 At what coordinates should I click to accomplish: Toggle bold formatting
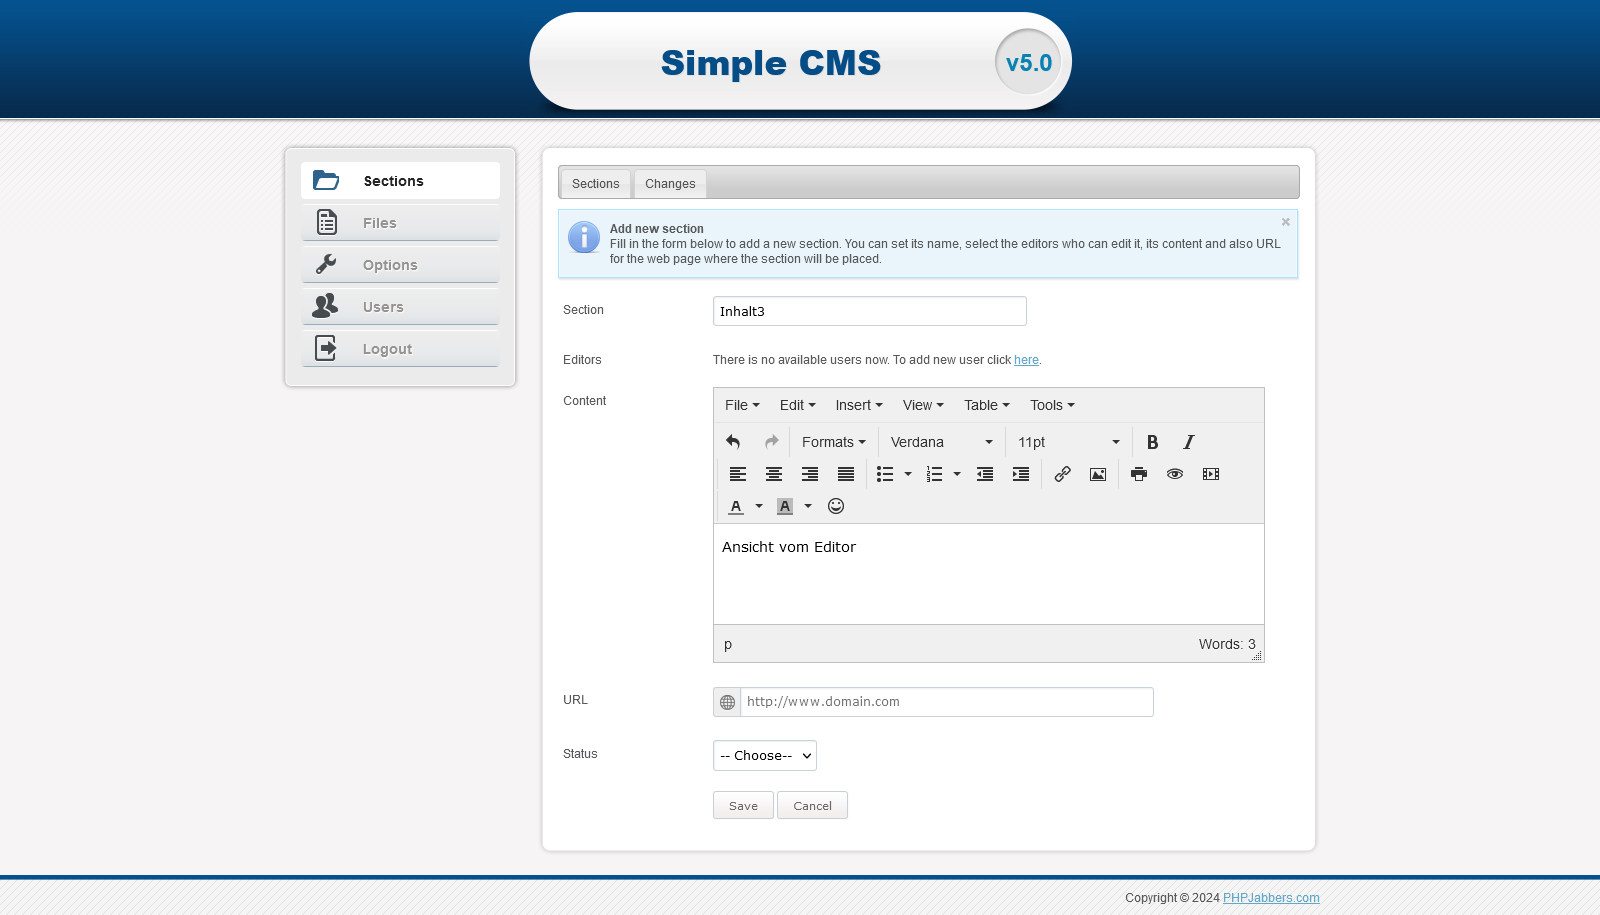[x=1152, y=442]
